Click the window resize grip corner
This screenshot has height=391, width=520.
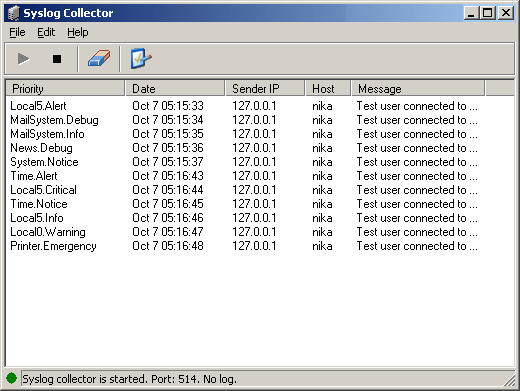click(x=510, y=380)
